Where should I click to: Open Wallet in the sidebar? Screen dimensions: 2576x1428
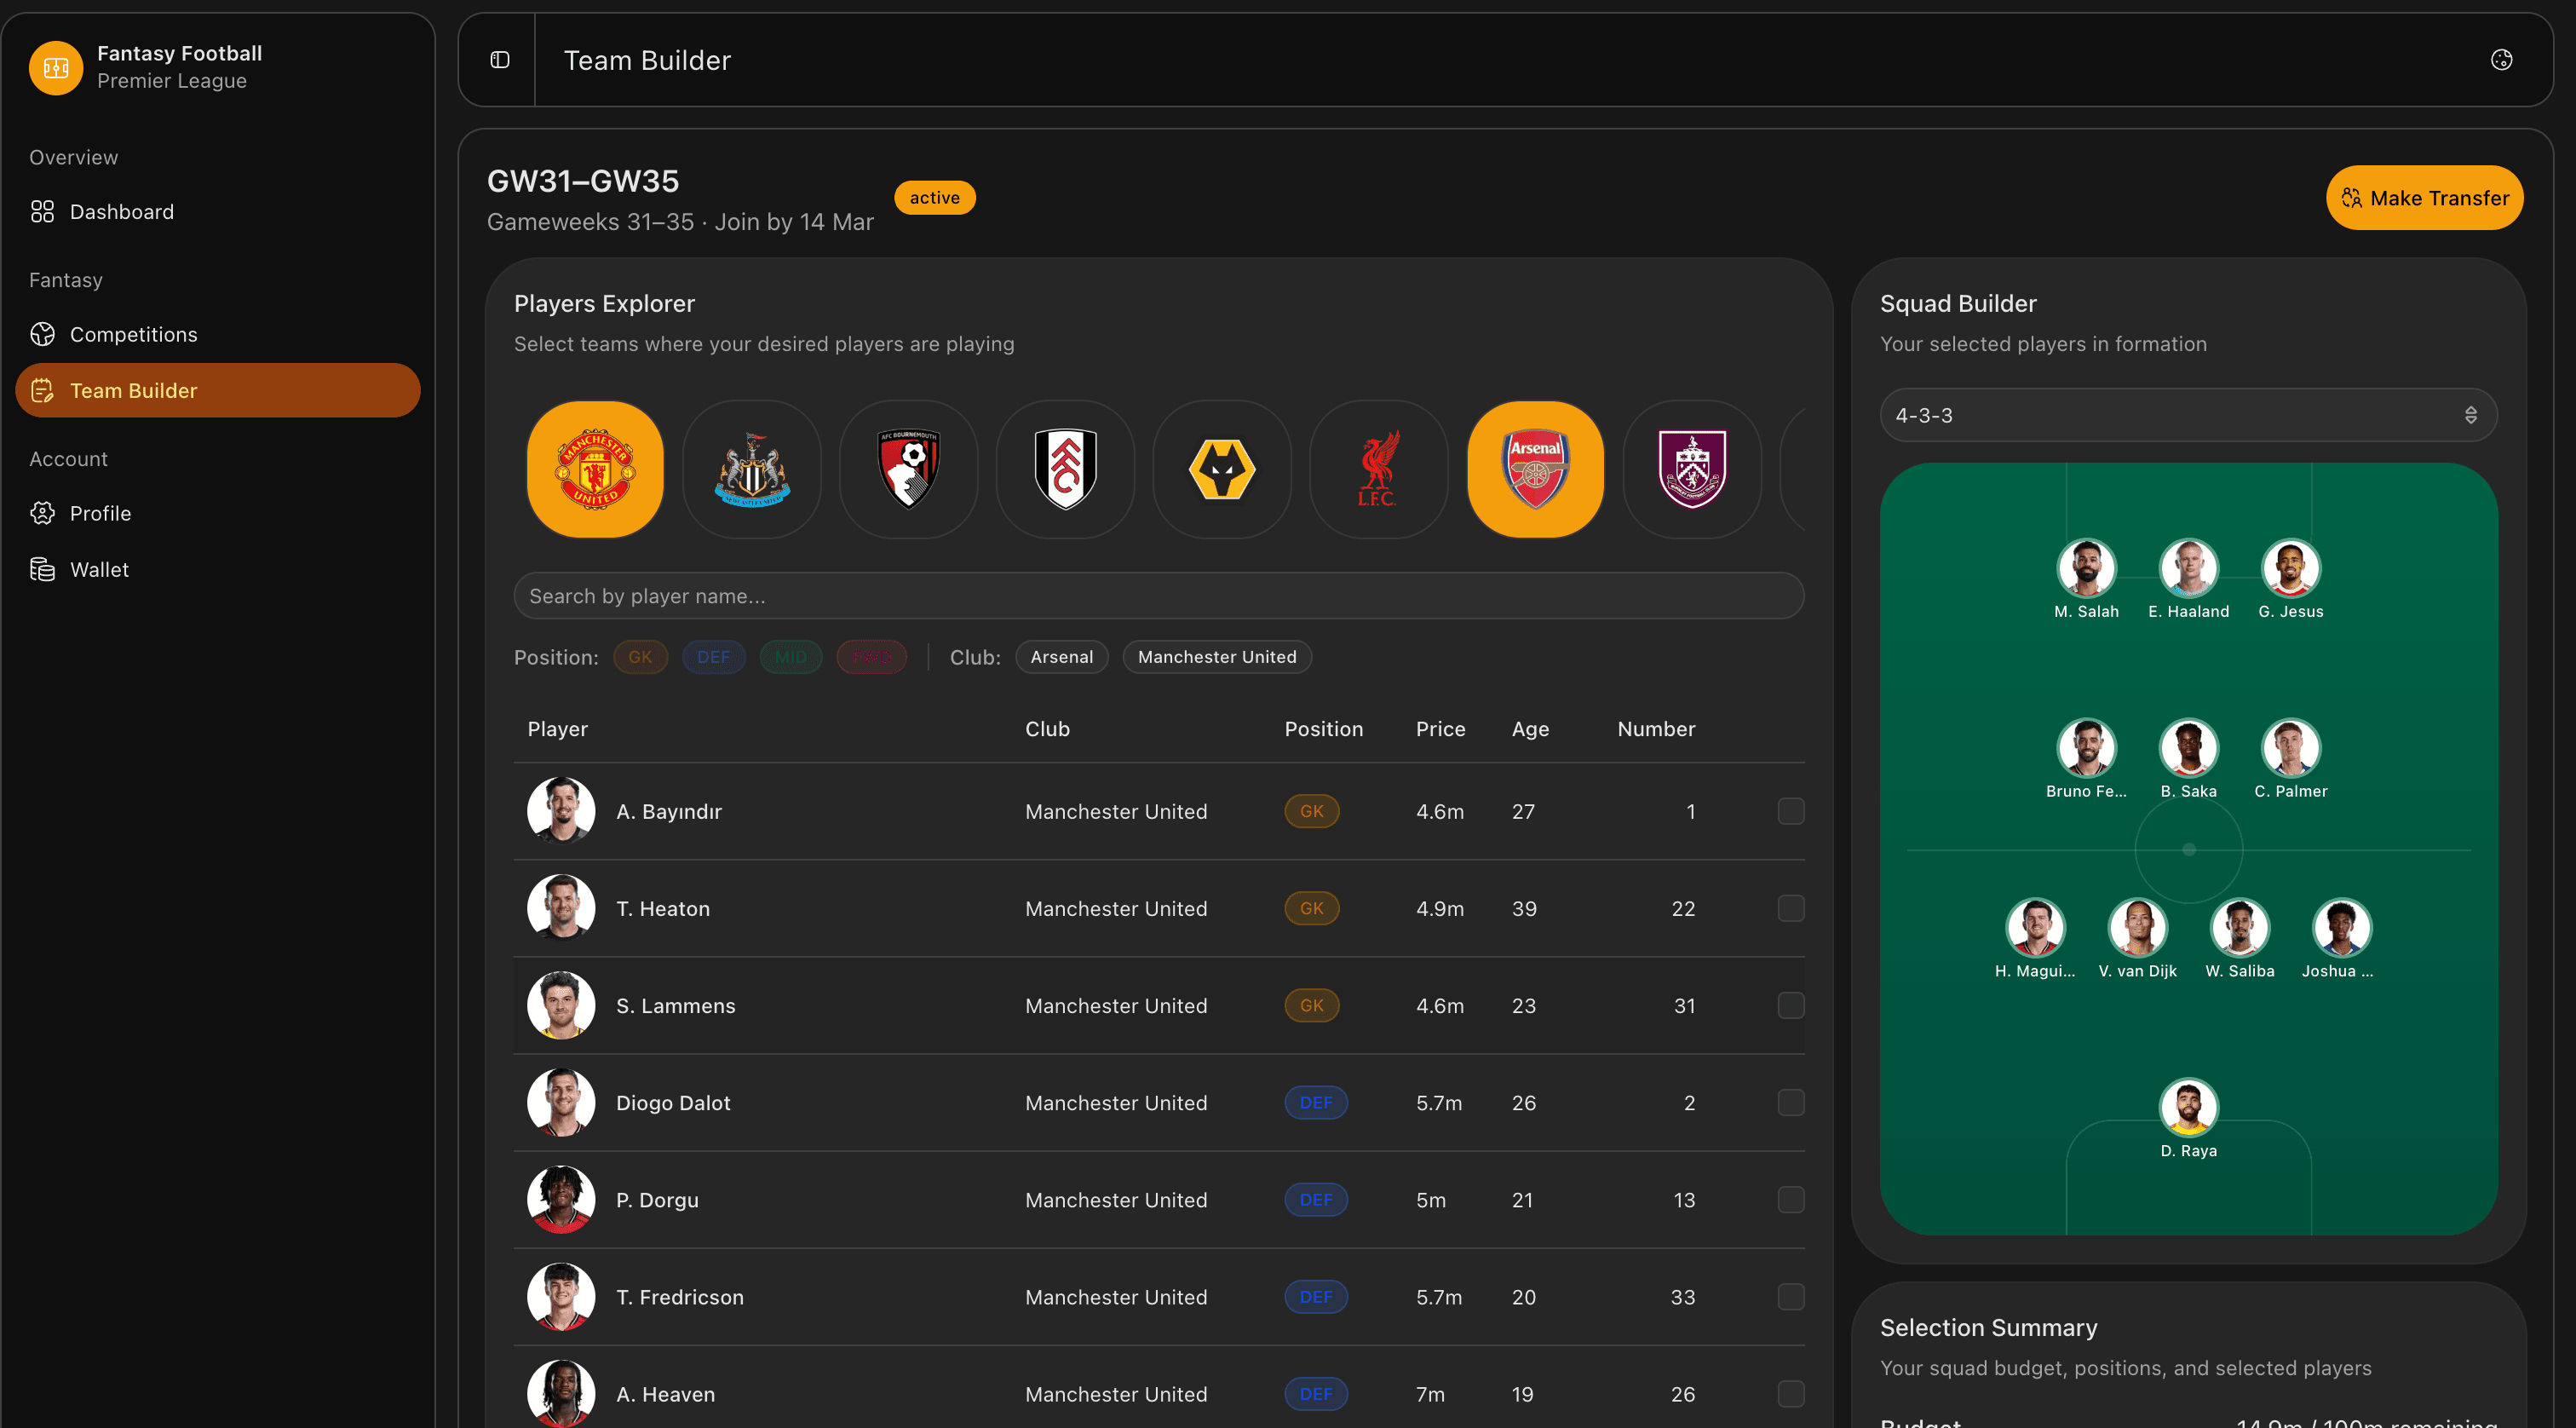[x=217, y=569]
